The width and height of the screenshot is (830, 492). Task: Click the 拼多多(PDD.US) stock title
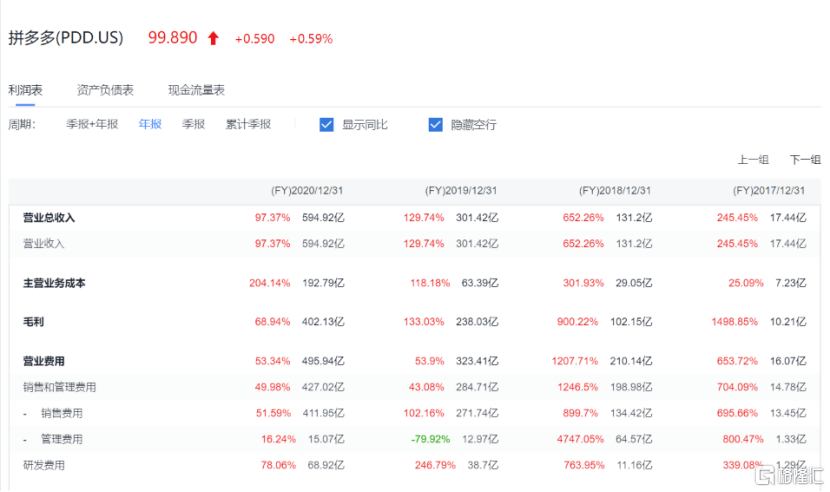tap(66, 38)
